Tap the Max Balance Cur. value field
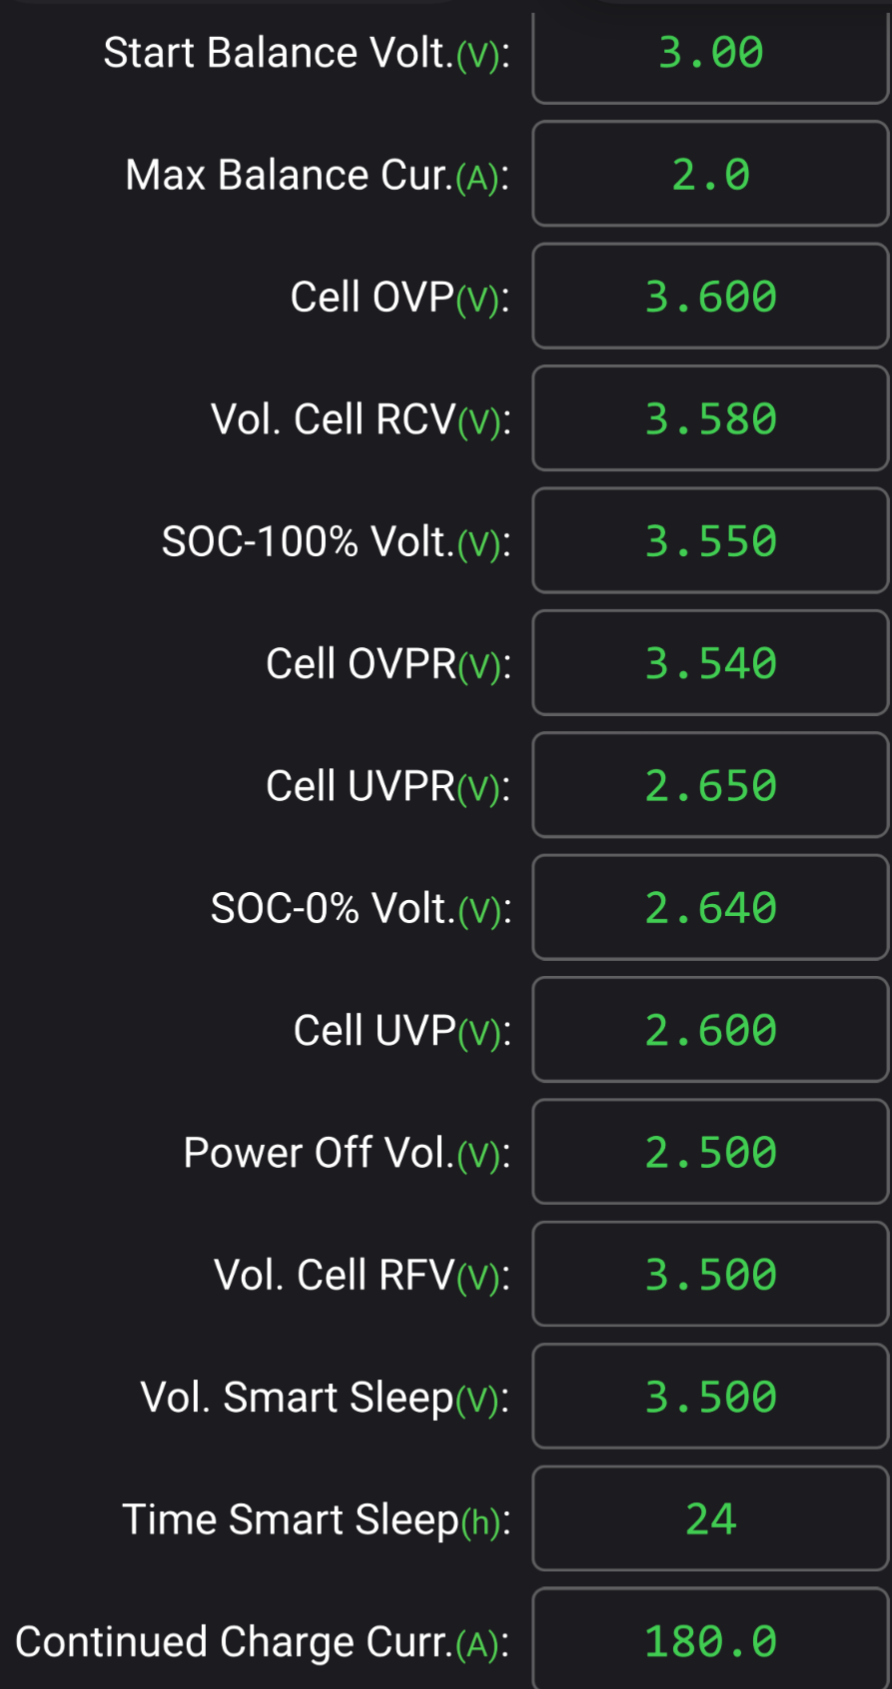The width and height of the screenshot is (892, 1689). (710, 175)
